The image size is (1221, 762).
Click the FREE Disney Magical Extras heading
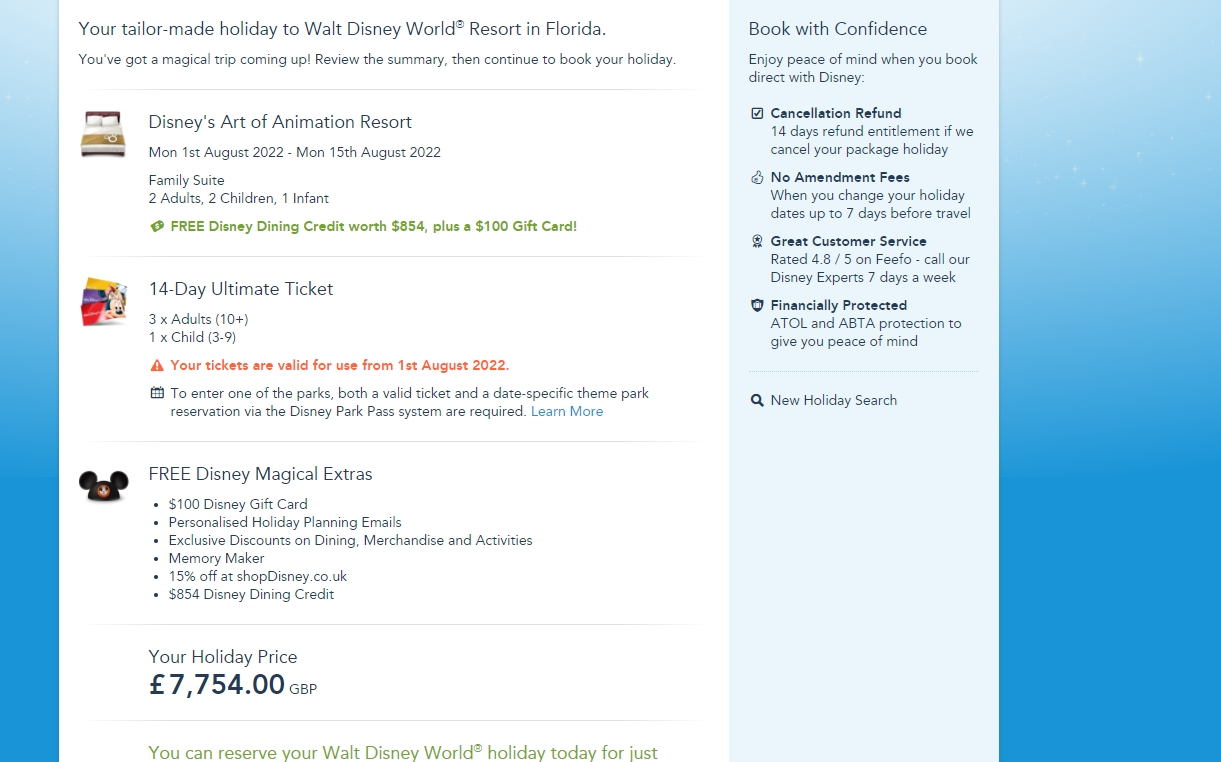[260, 474]
